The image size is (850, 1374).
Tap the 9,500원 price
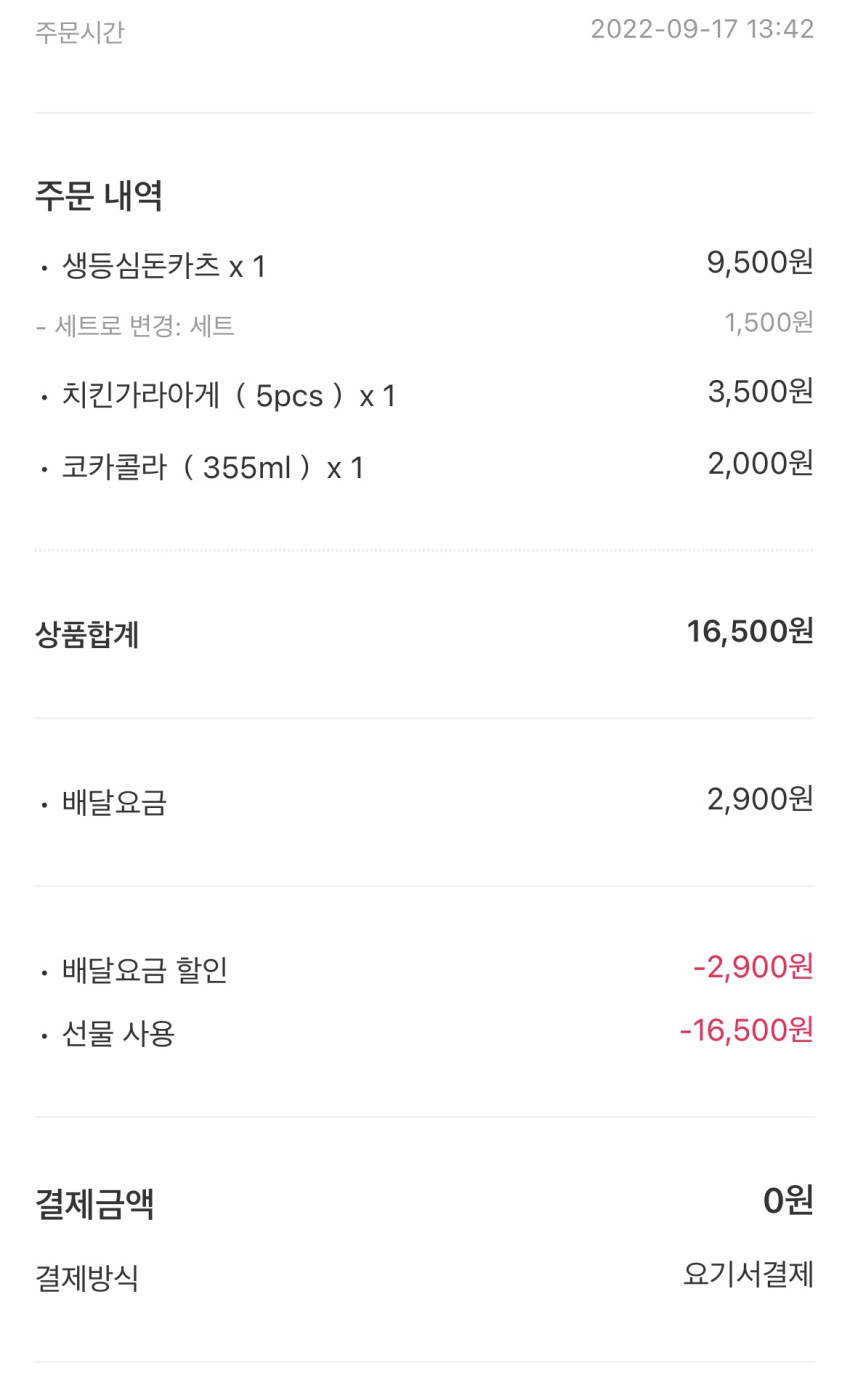[760, 262]
